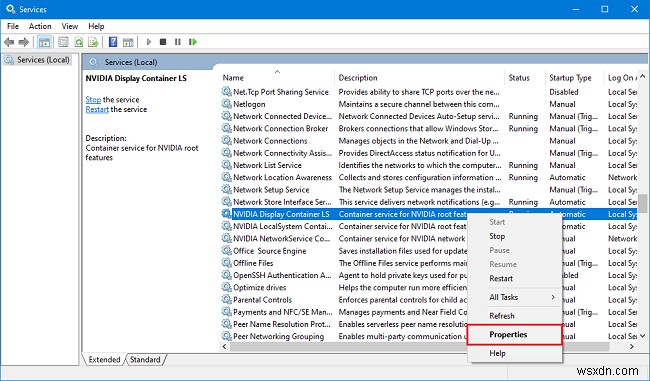Image resolution: width=650 pixels, height=381 pixels.
Task: Sort by the Startup Type column header
Action: point(570,78)
